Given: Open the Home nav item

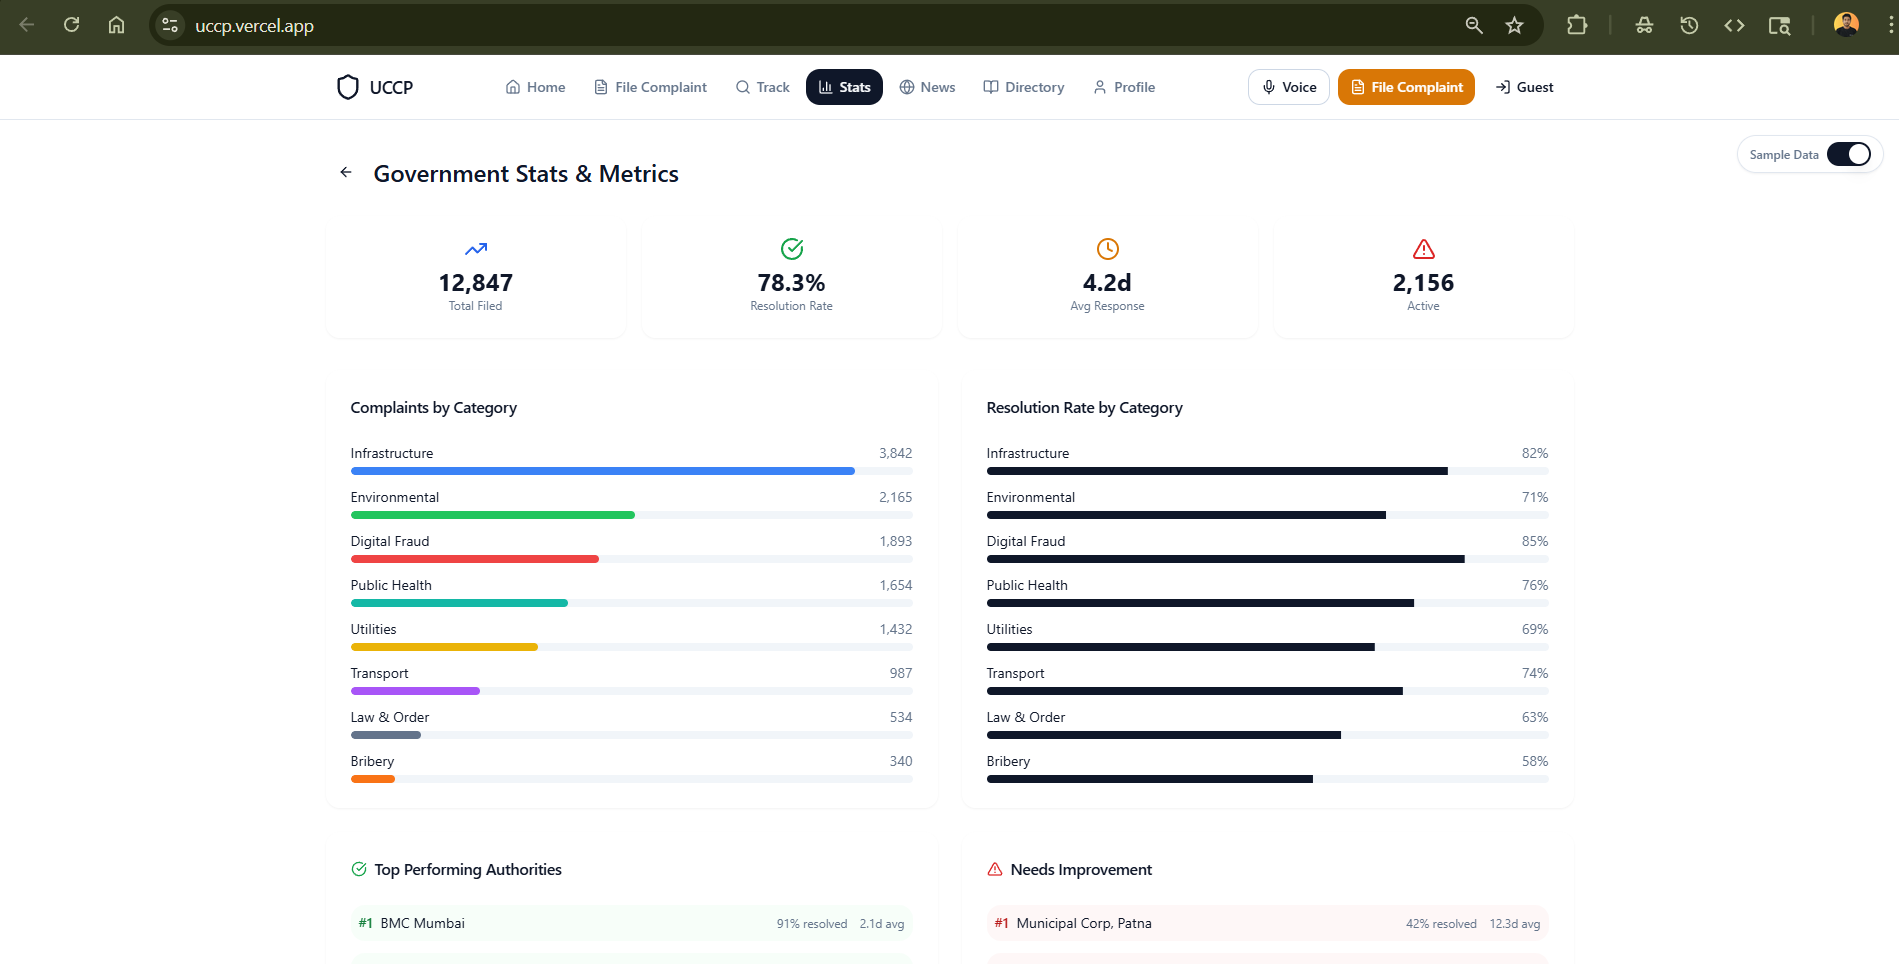Looking at the screenshot, I should (x=536, y=87).
